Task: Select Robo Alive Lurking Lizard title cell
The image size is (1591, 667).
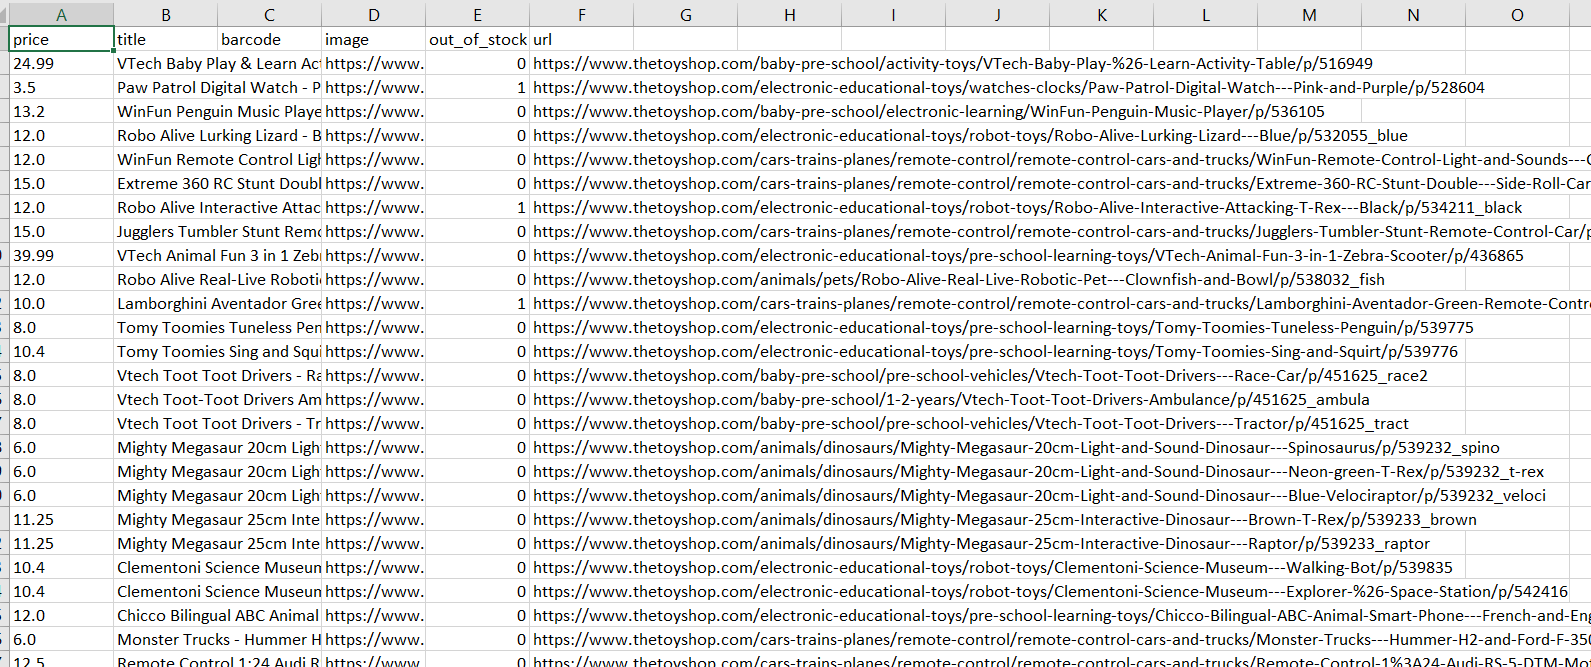Action: pos(218,135)
